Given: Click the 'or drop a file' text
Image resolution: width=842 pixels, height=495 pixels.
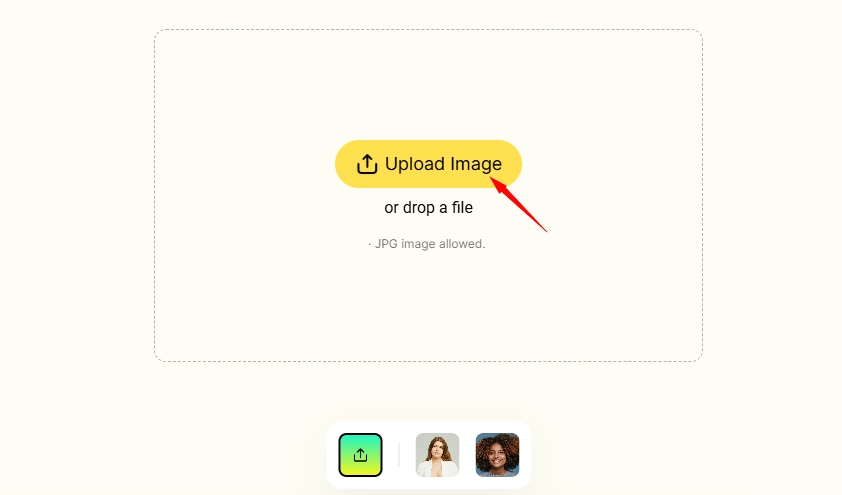Looking at the screenshot, I should click(429, 208).
